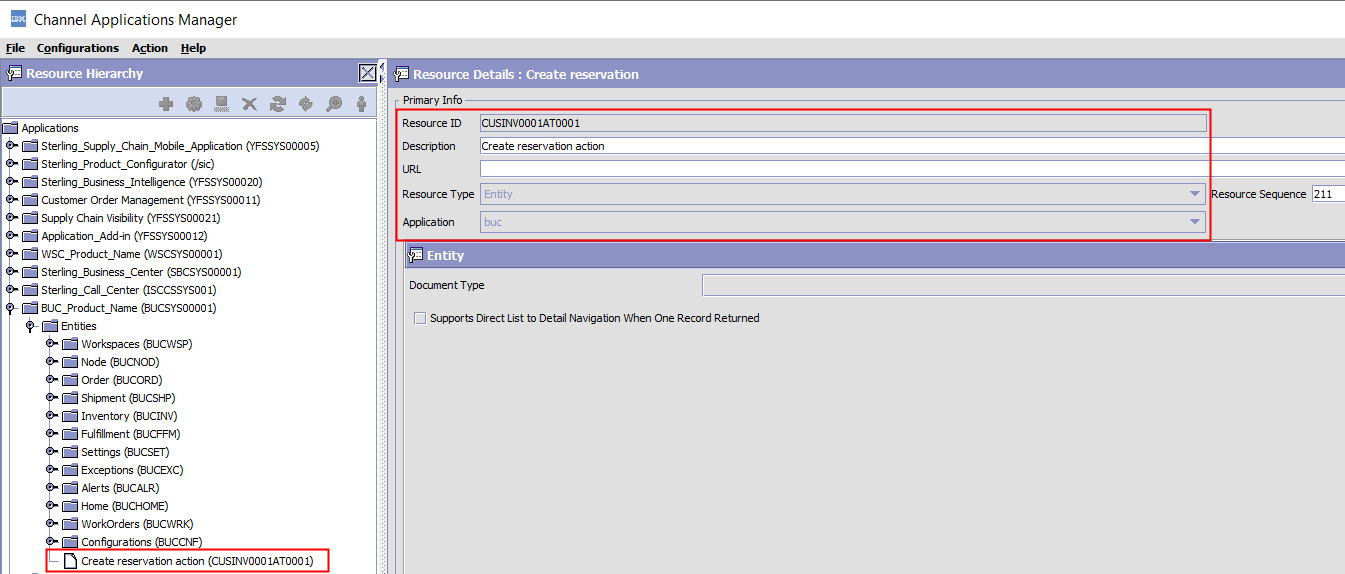Click the plus Create New toolbar icon
Screen dimensions: 1345x574
[166, 104]
